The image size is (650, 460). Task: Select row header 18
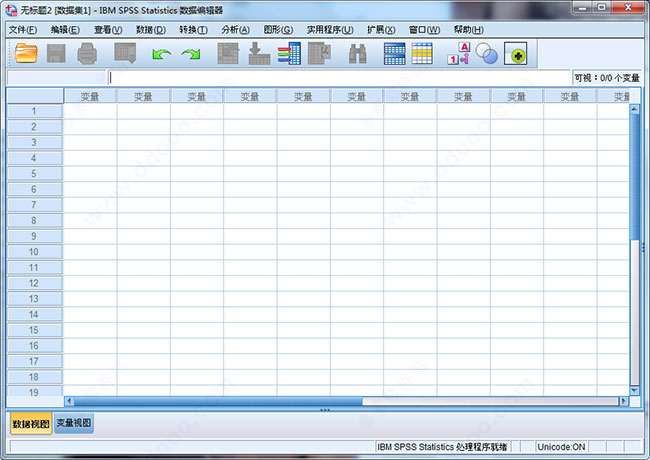34,377
